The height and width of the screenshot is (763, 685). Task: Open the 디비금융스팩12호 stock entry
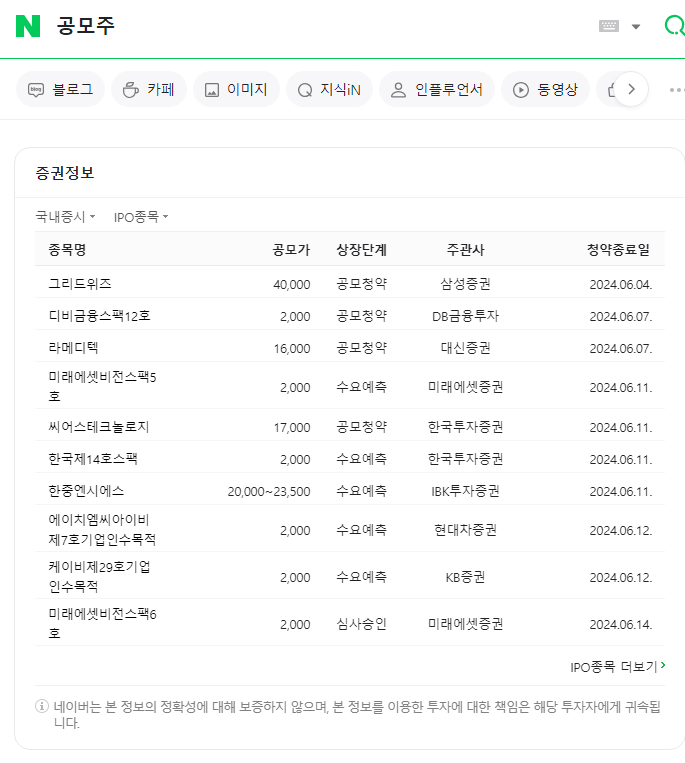100,316
